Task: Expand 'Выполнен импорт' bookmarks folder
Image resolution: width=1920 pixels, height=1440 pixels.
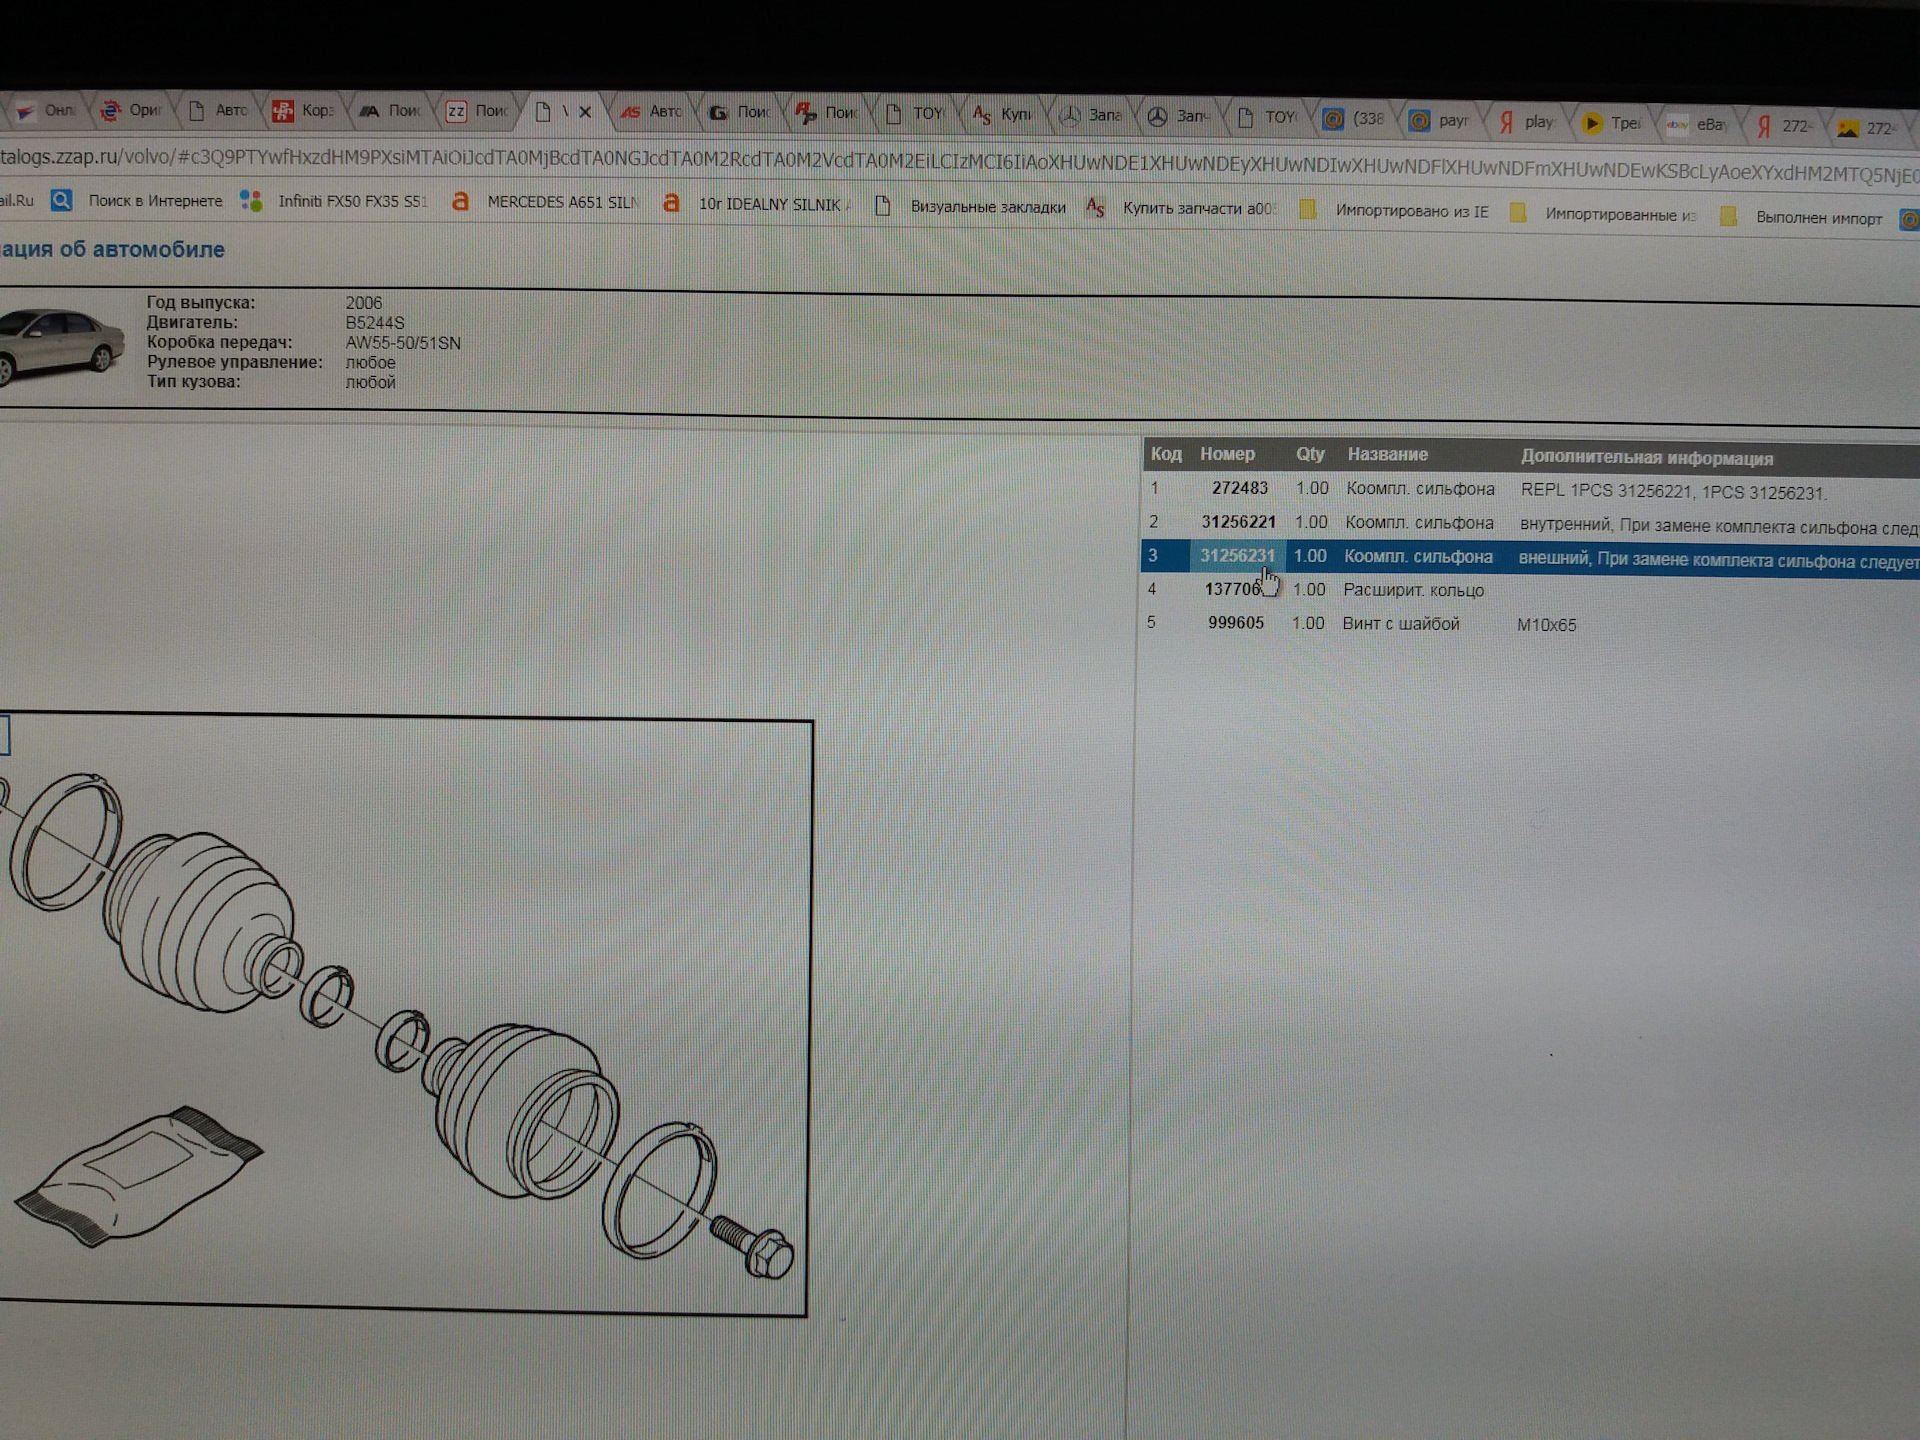Action: click(x=1817, y=218)
